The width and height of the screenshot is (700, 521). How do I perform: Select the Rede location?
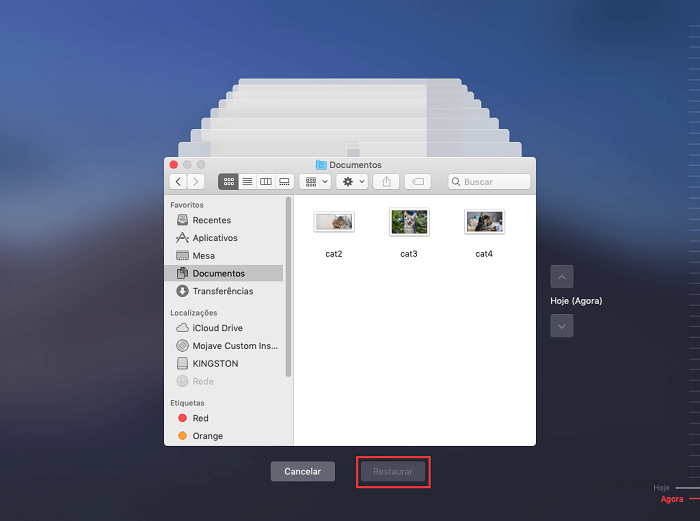coord(224,381)
